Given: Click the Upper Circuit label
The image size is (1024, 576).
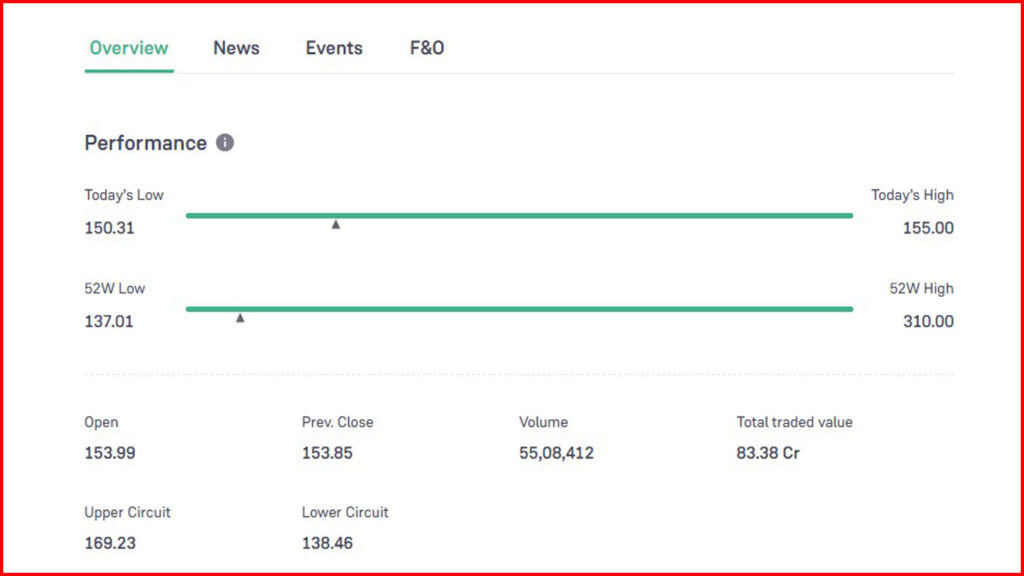Looking at the screenshot, I should (x=127, y=513).
